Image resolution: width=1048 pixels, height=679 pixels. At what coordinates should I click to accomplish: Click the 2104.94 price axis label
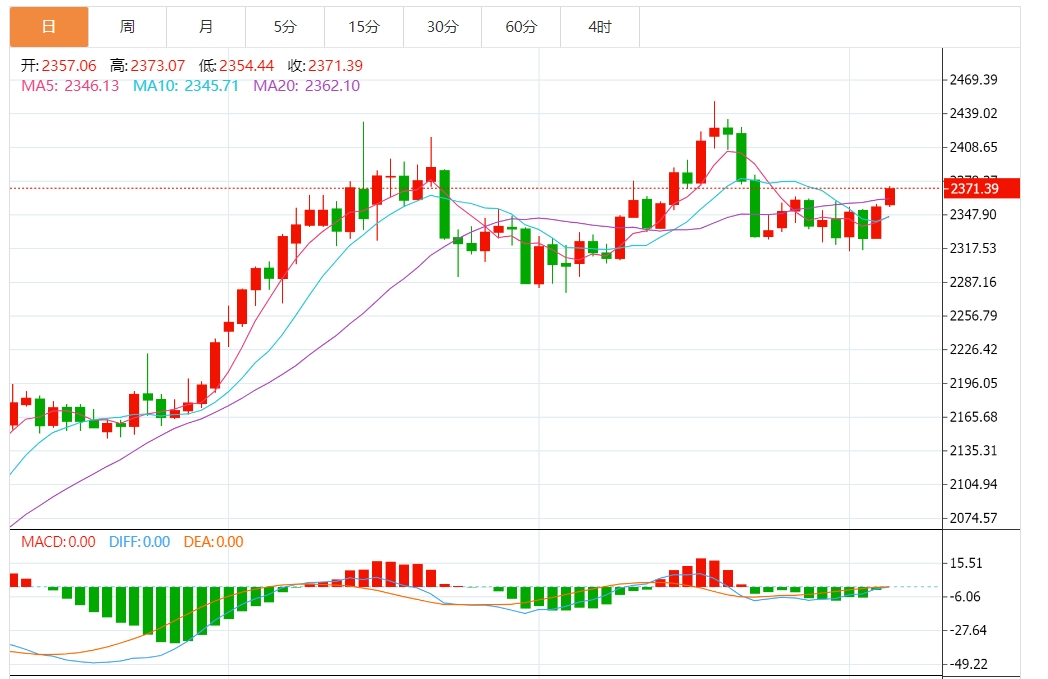click(974, 485)
